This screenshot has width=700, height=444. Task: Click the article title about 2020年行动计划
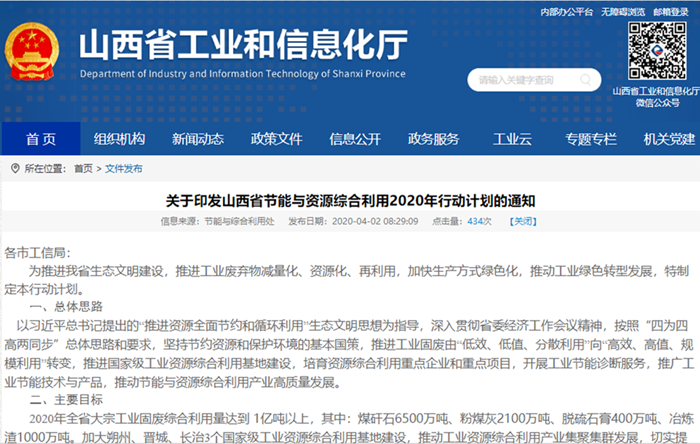coord(350,201)
